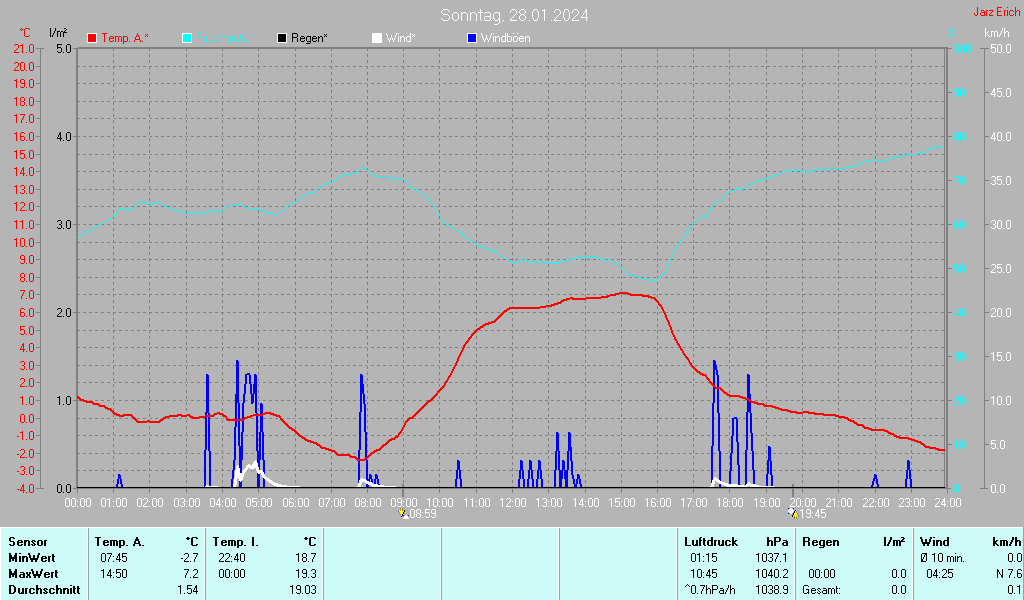Click the 'Luftdruck' column header
Image resolution: width=1024 pixels, height=600 pixels.
click(x=711, y=542)
